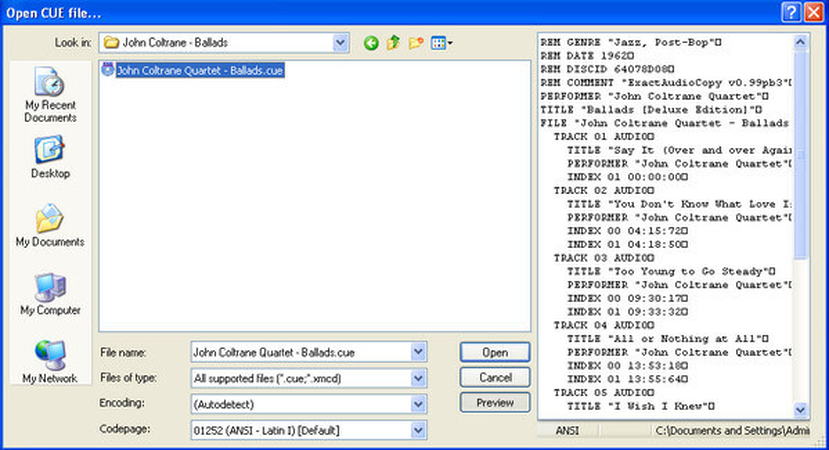
Task: Expand the Encoding dropdown
Action: pos(418,404)
